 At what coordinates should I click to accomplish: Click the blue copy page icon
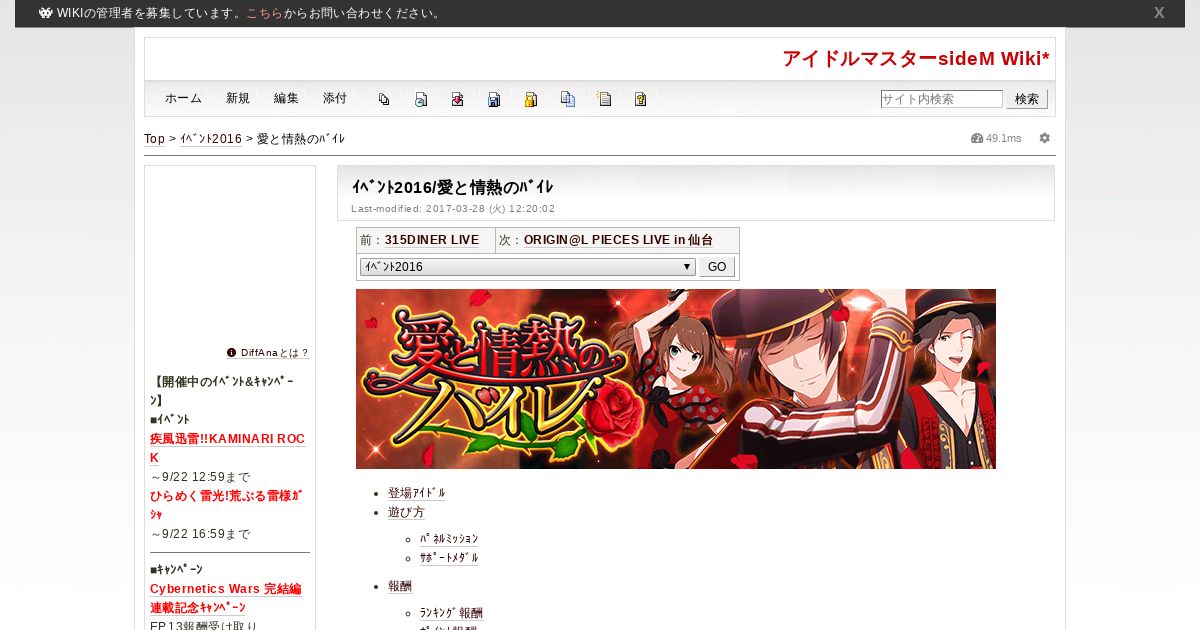pyautogui.click(x=568, y=99)
